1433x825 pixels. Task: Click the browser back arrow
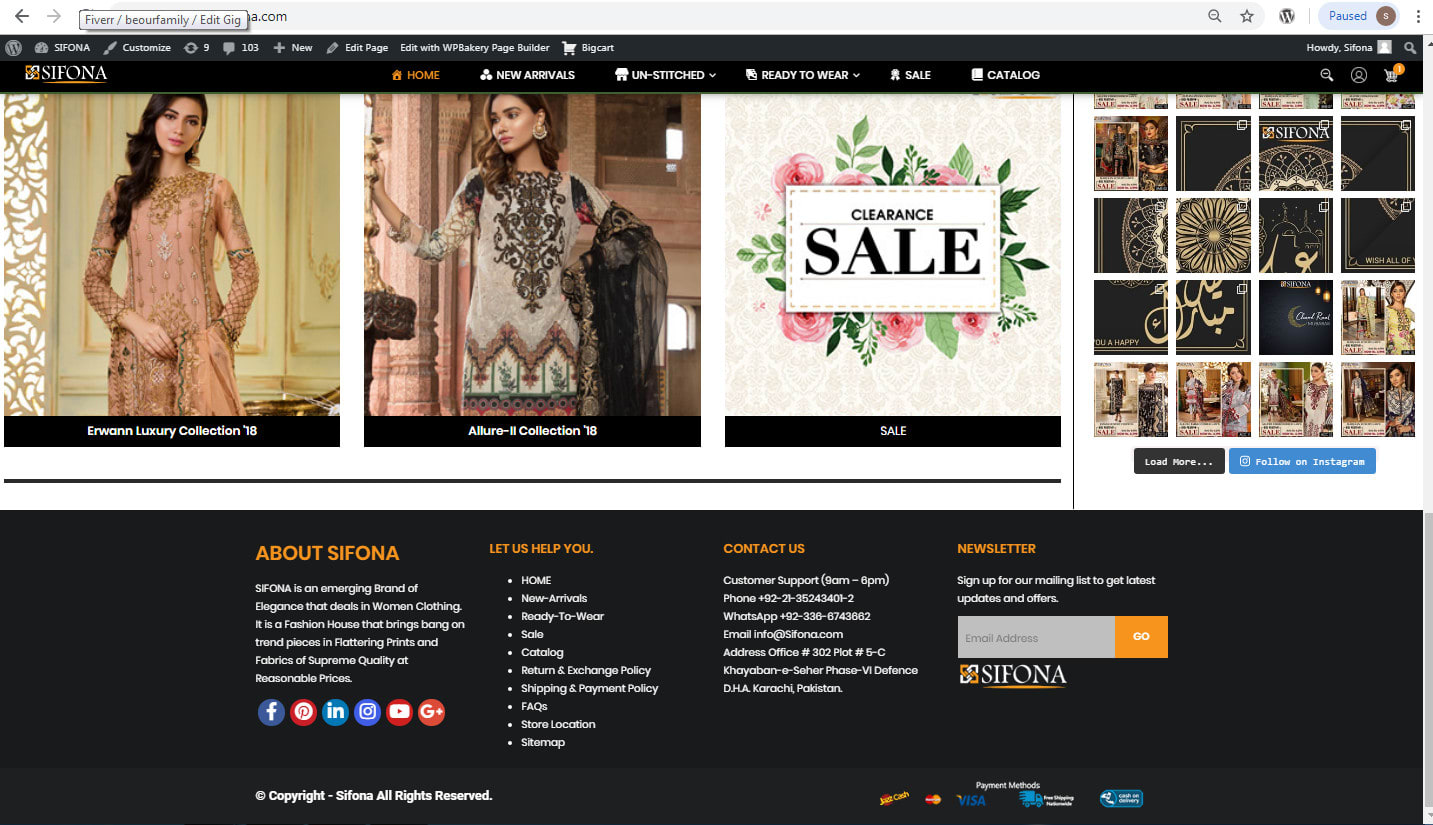pyautogui.click(x=22, y=16)
